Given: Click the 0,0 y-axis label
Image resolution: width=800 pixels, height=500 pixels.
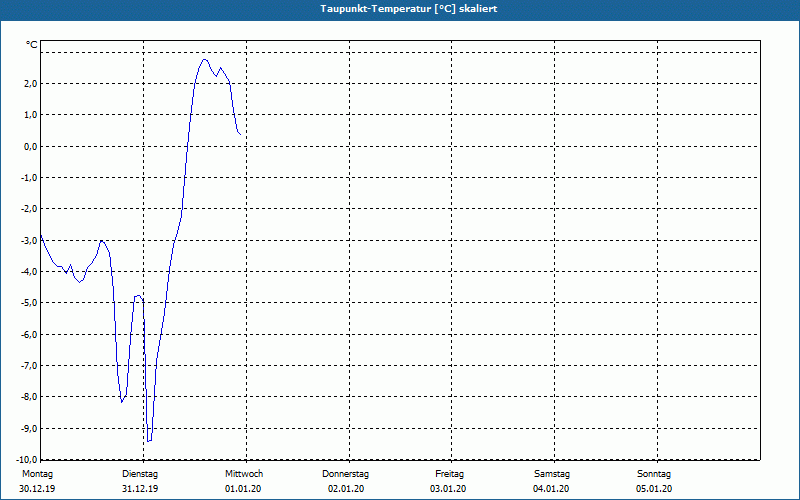Looking at the screenshot, I should (x=30, y=146).
